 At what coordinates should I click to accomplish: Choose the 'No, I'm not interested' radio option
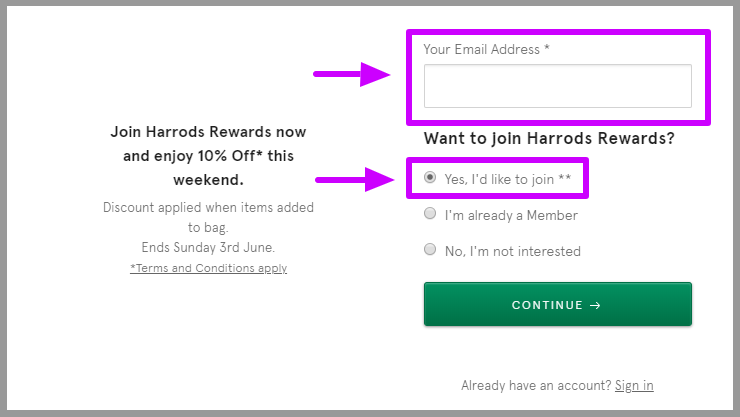pyautogui.click(x=430, y=249)
